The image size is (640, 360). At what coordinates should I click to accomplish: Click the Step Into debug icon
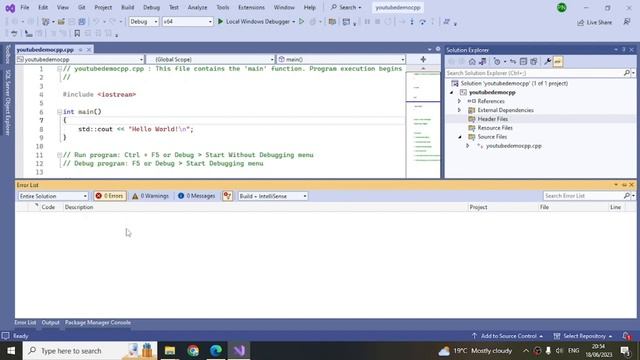[412, 22]
